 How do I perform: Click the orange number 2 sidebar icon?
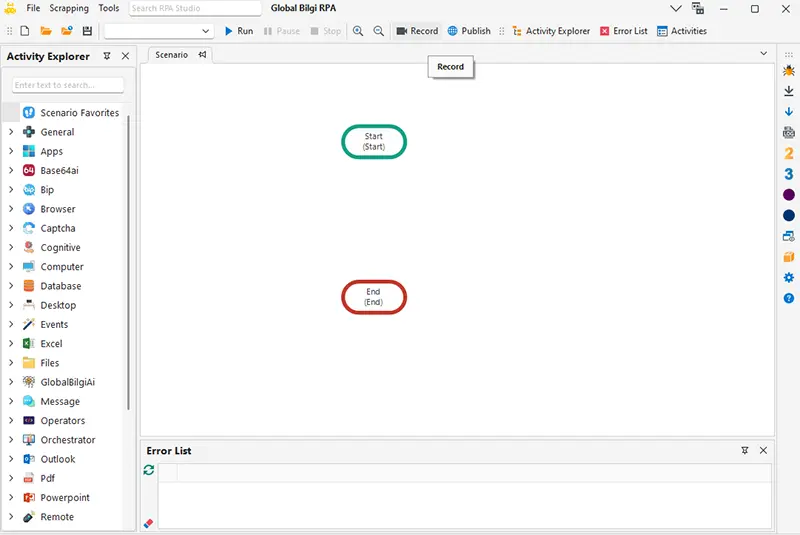789,153
